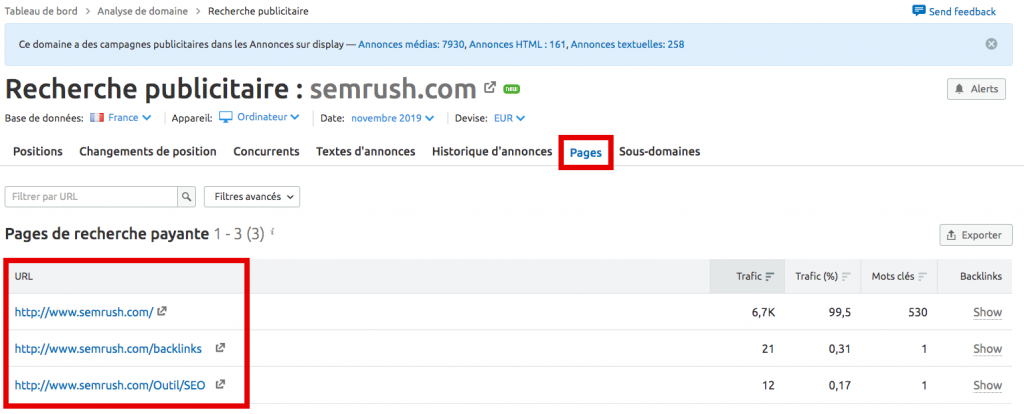Dismiss the blue info banner
This screenshot has height=414, width=1024.
coord(991,44)
